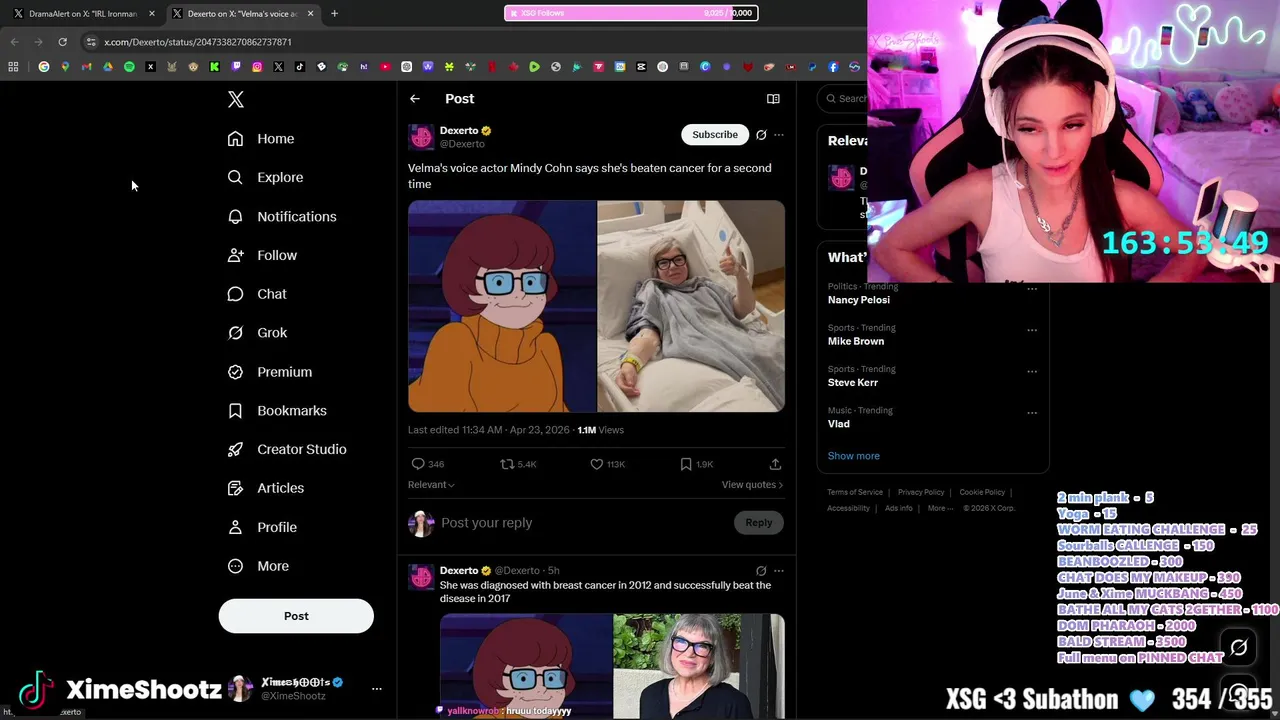Click the X logo in sidebar
This screenshot has height=720, width=1280.
pyautogui.click(x=236, y=99)
